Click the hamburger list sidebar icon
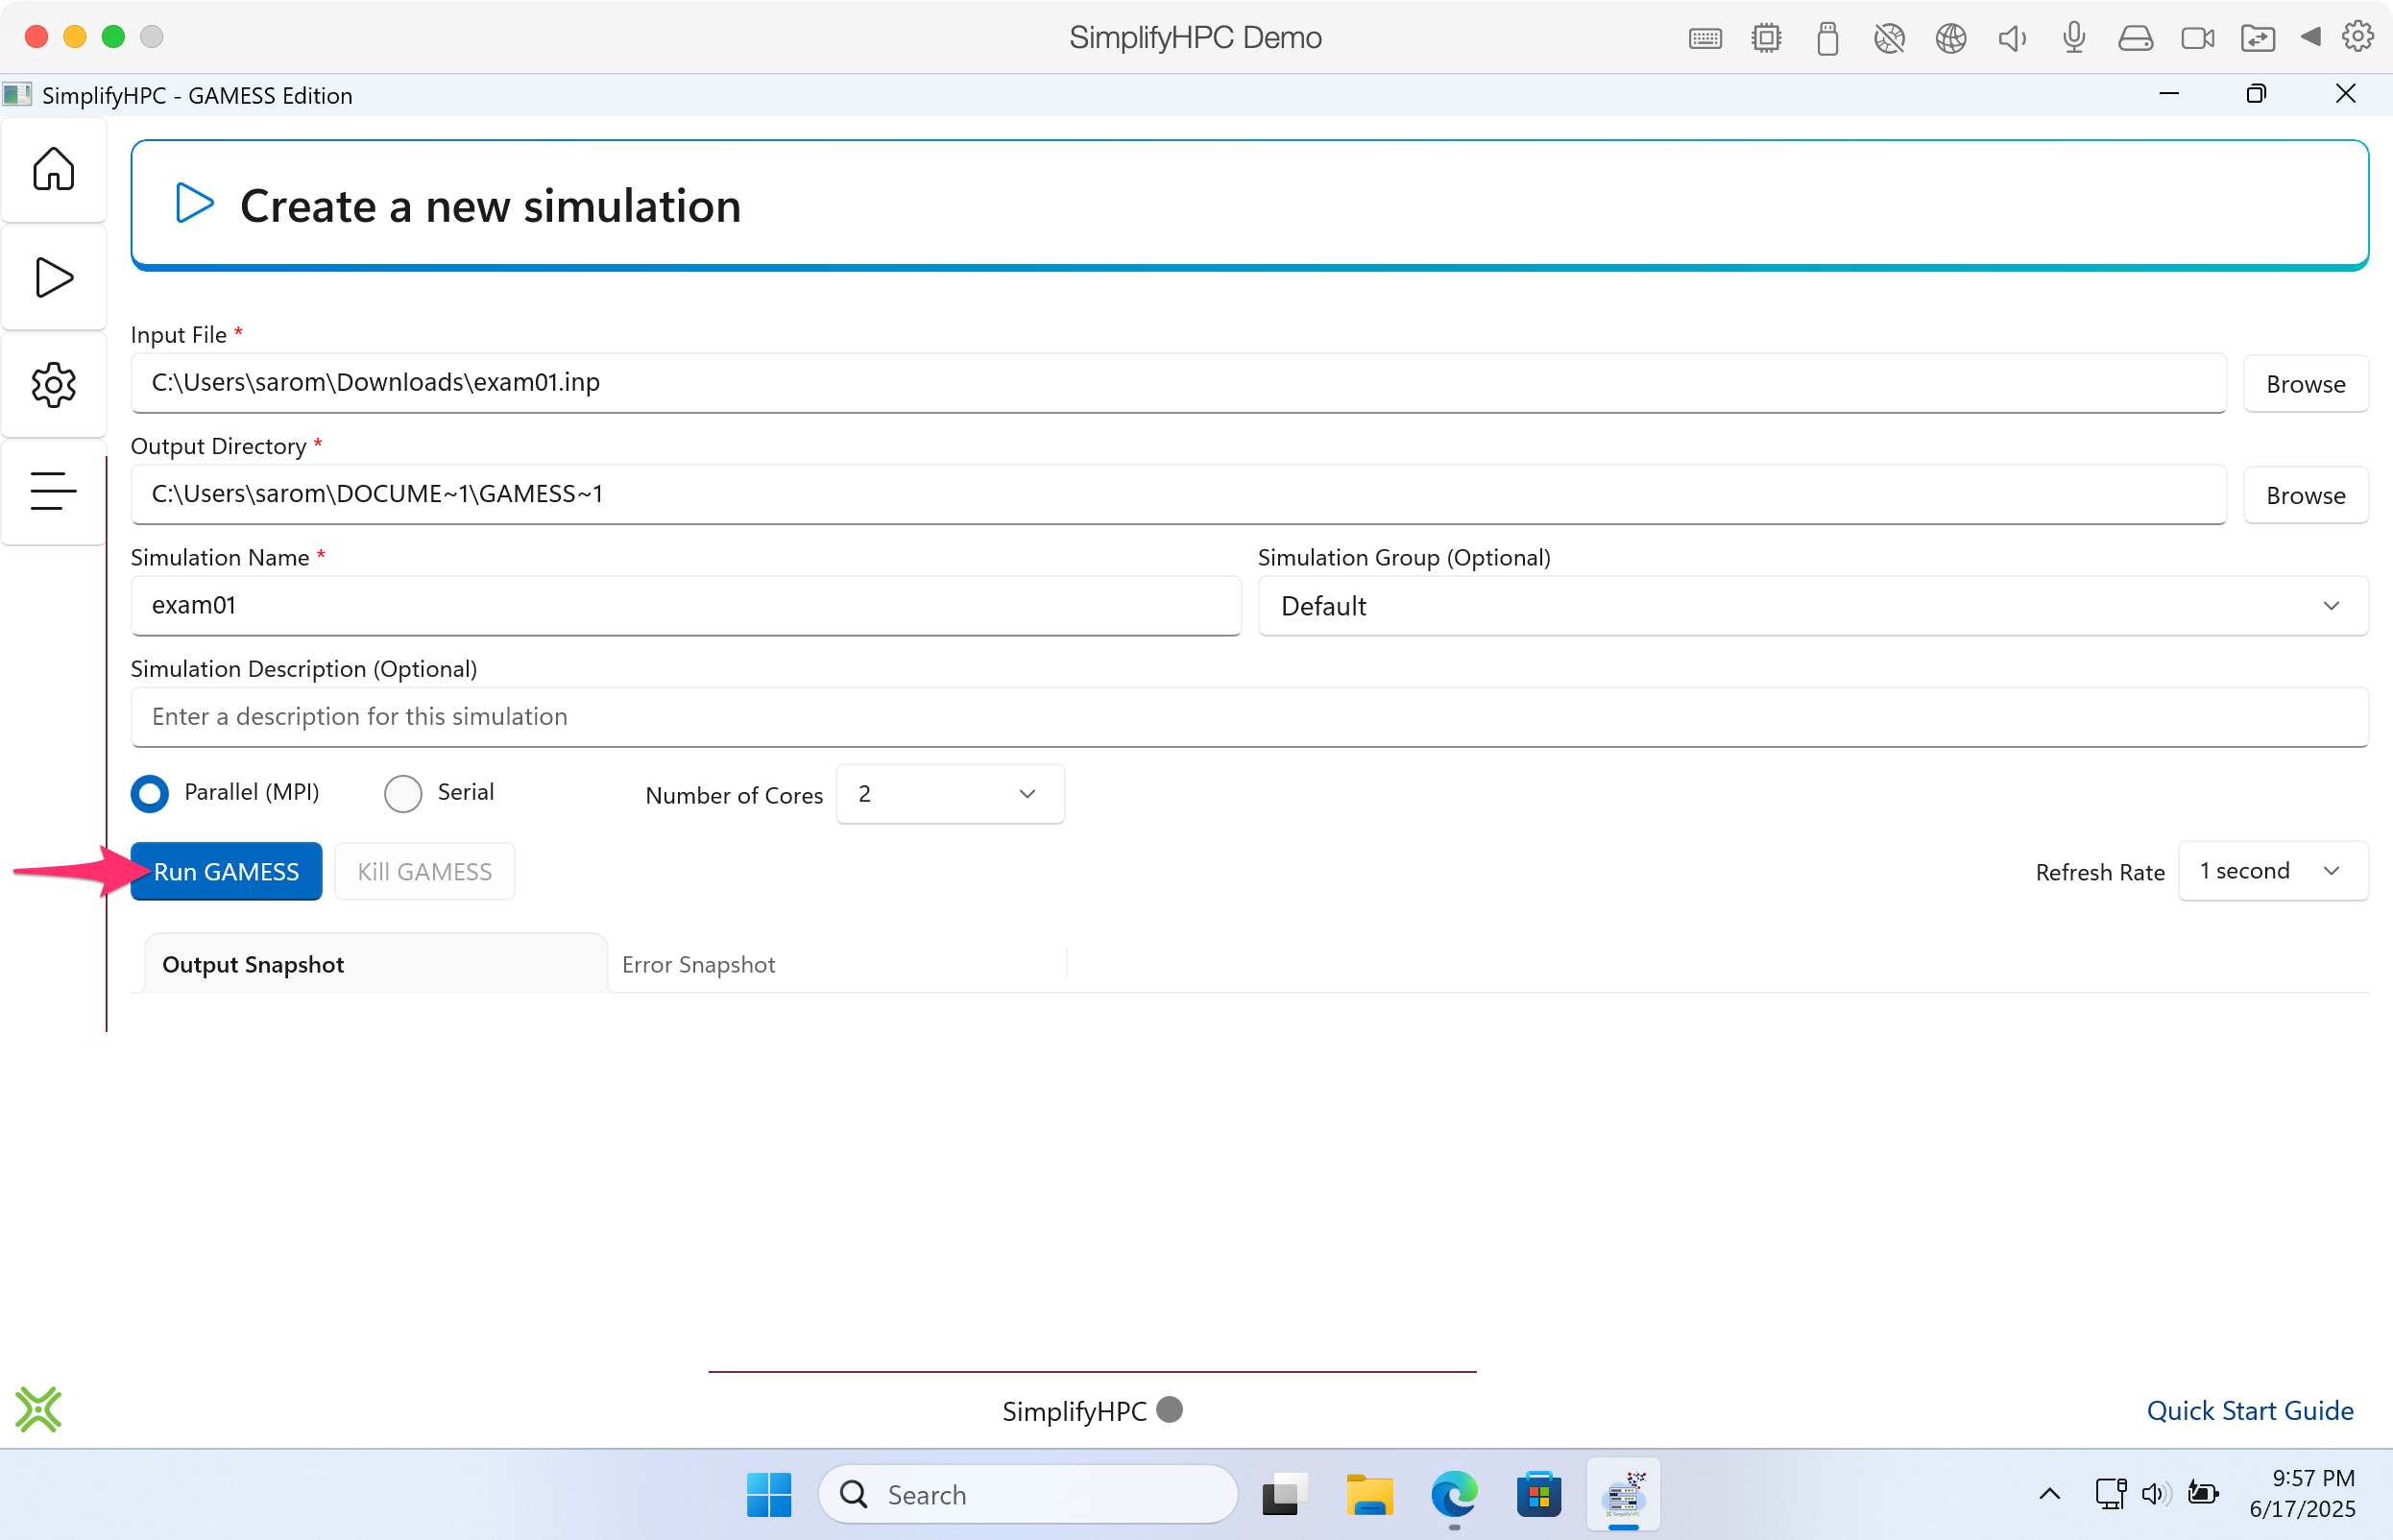 [53, 491]
